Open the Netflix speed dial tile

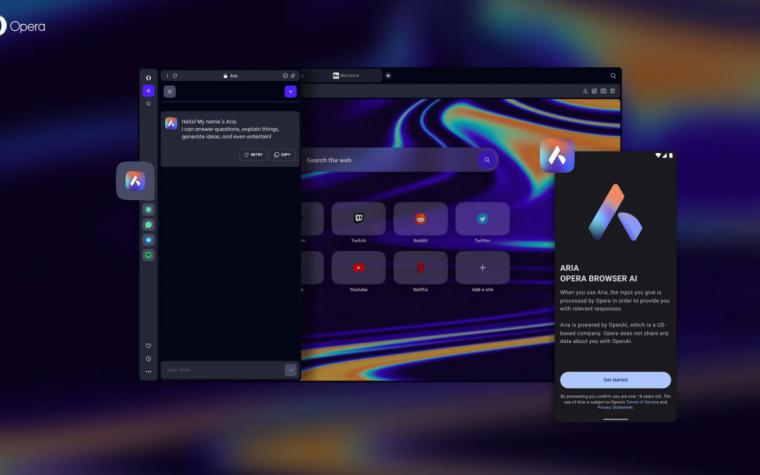(x=420, y=268)
